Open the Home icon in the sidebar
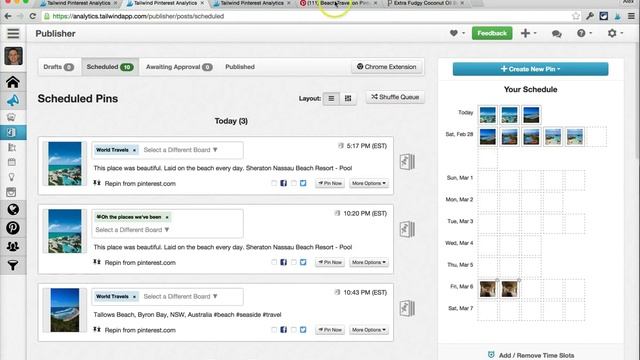This screenshot has height=360, width=640. click(13, 82)
